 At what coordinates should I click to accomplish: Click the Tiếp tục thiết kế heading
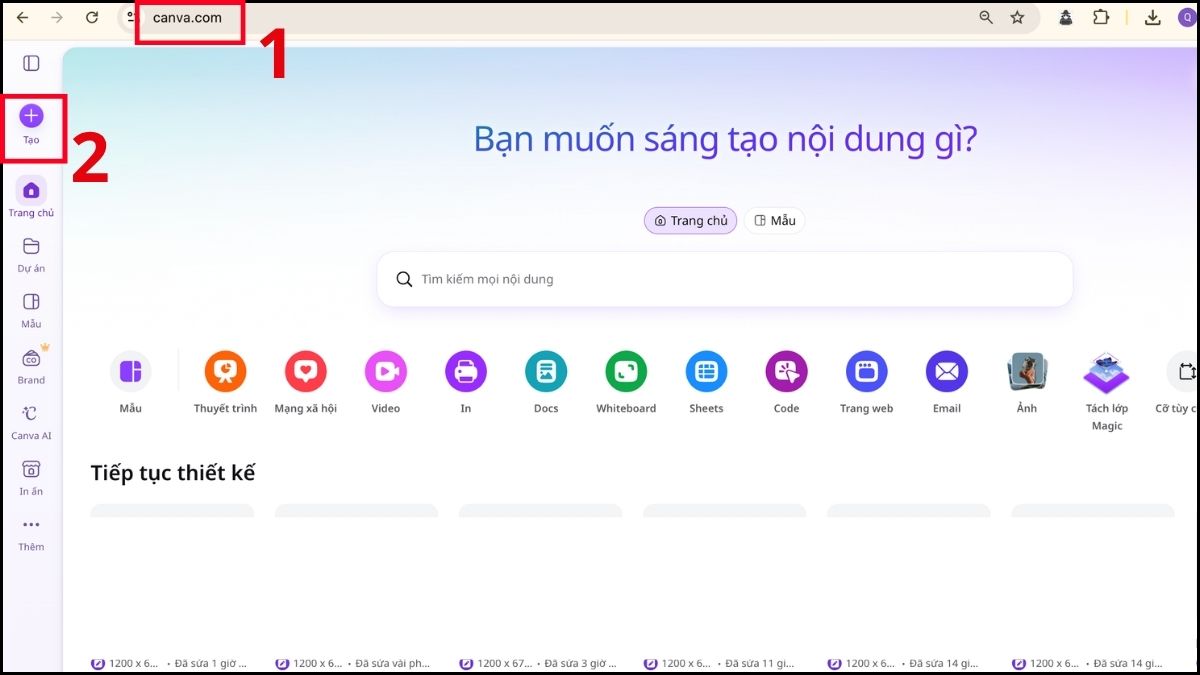[173, 473]
